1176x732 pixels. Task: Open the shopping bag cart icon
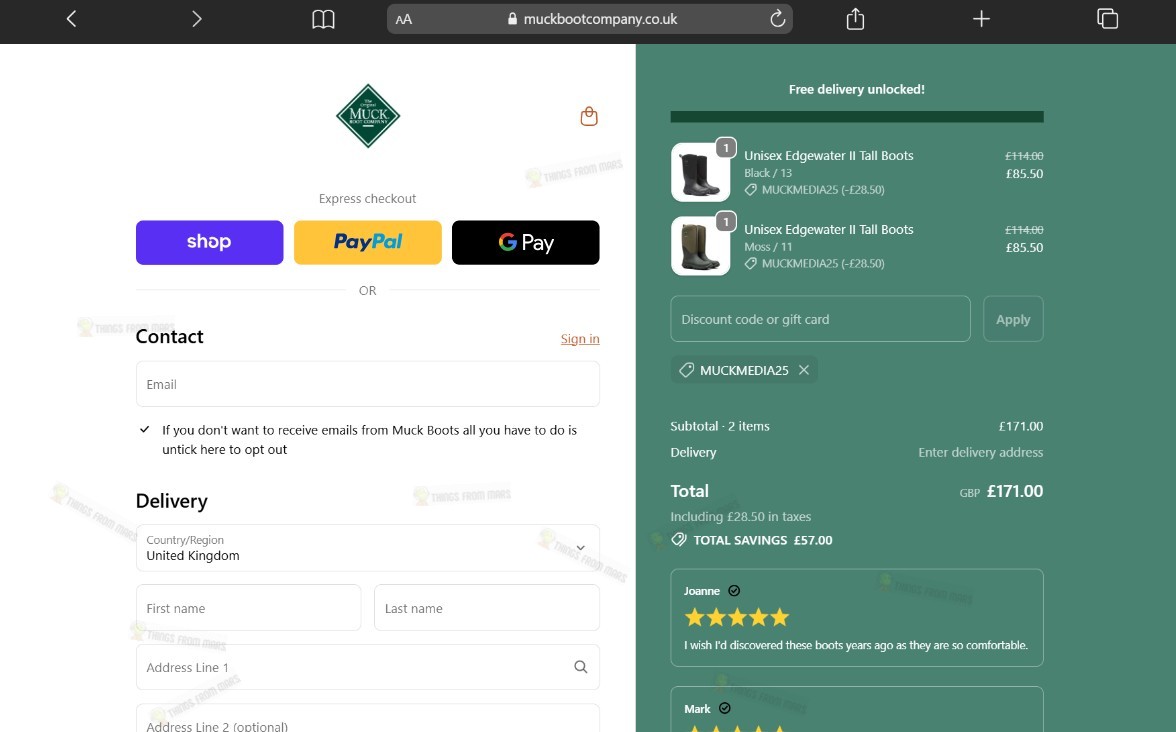(x=589, y=116)
